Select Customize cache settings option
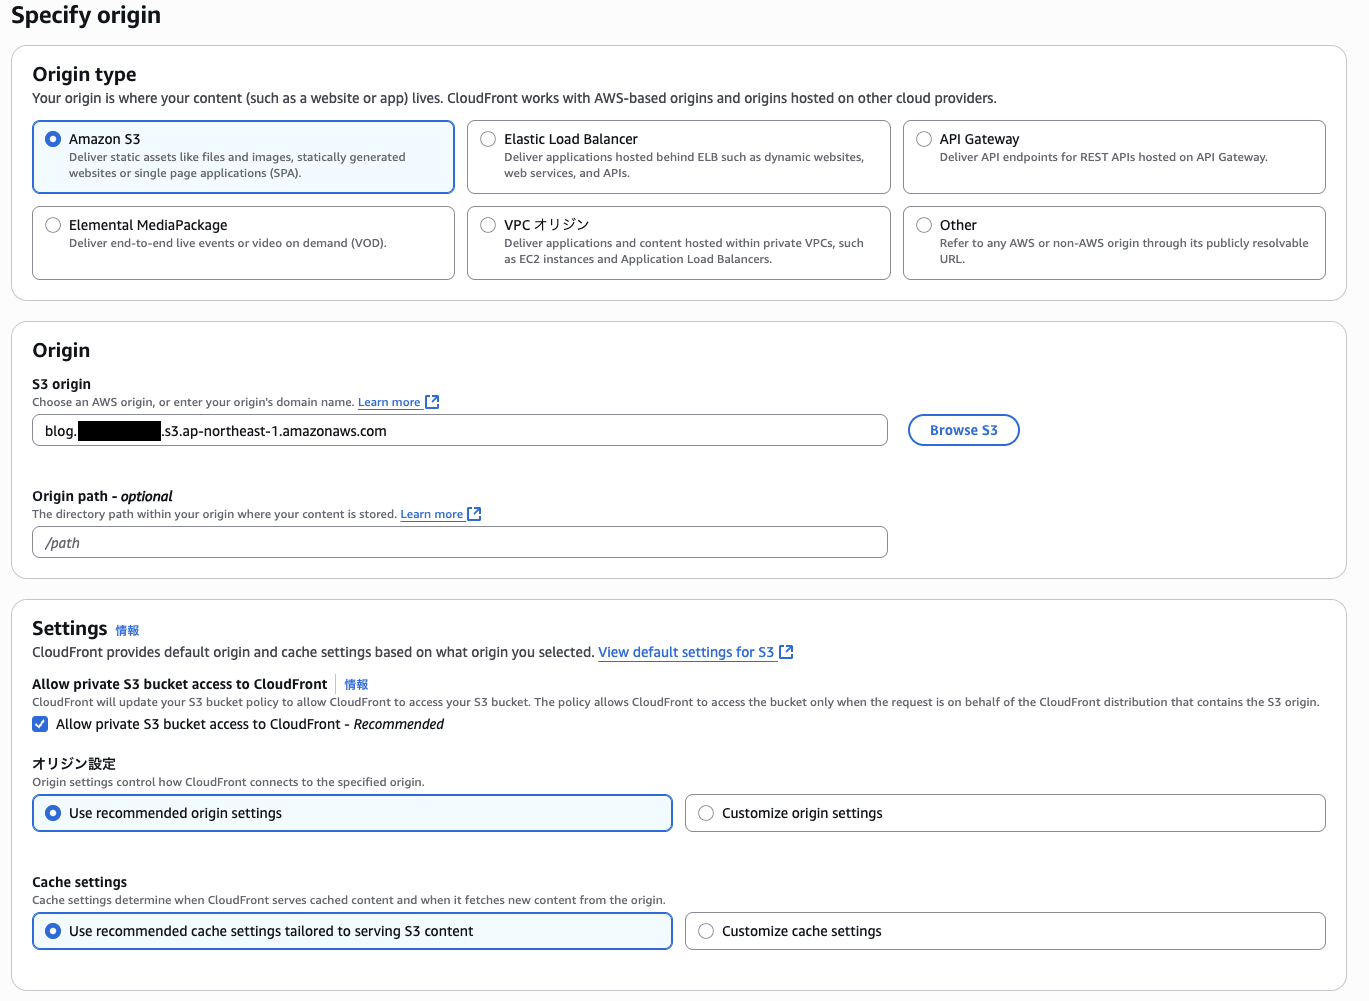The height and width of the screenshot is (1001, 1369). coord(706,931)
